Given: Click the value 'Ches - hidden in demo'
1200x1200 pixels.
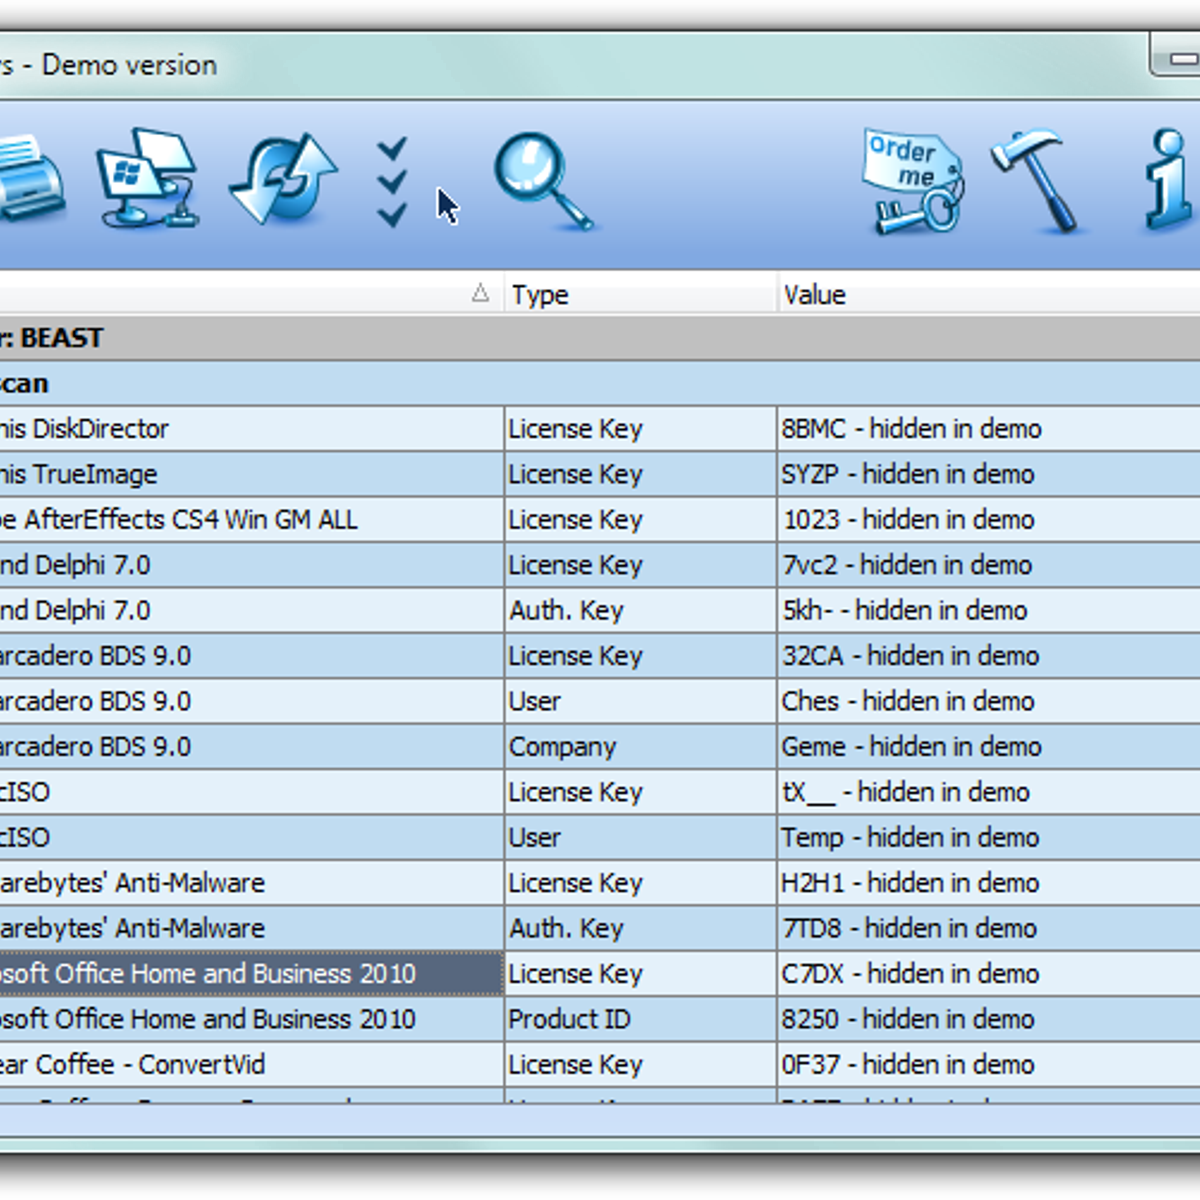Looking at the screenshot, I should [x=908, y=701].
